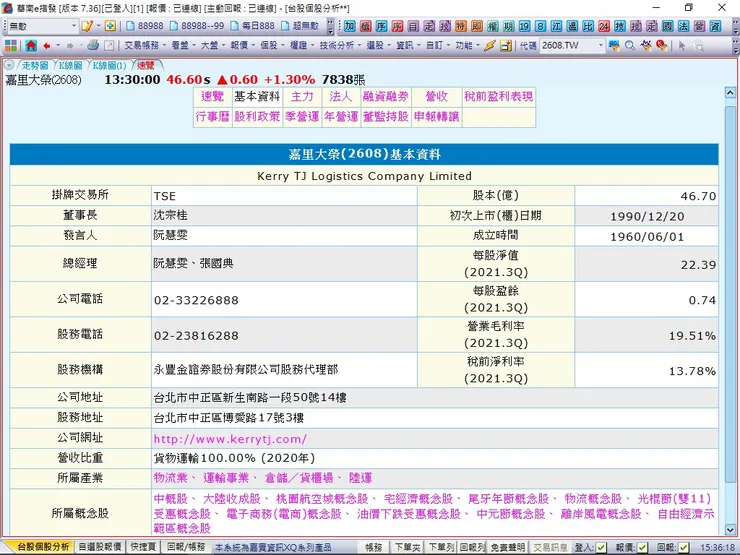
Task: Click the blue '資' shortcut icon
Action: pos(715,26)
